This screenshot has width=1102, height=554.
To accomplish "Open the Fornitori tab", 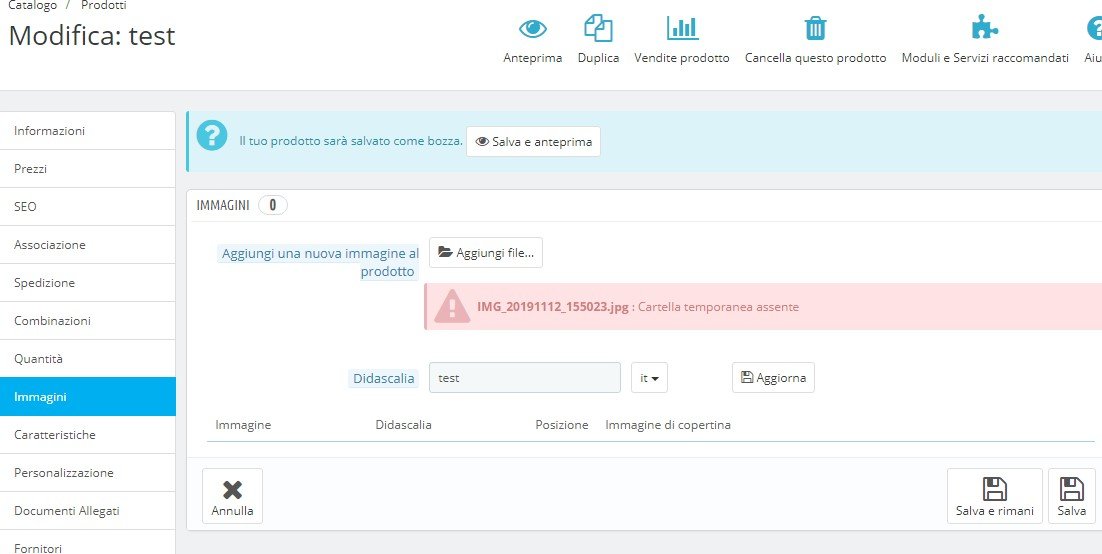I will pyautogui.click(x=87, y=542).
